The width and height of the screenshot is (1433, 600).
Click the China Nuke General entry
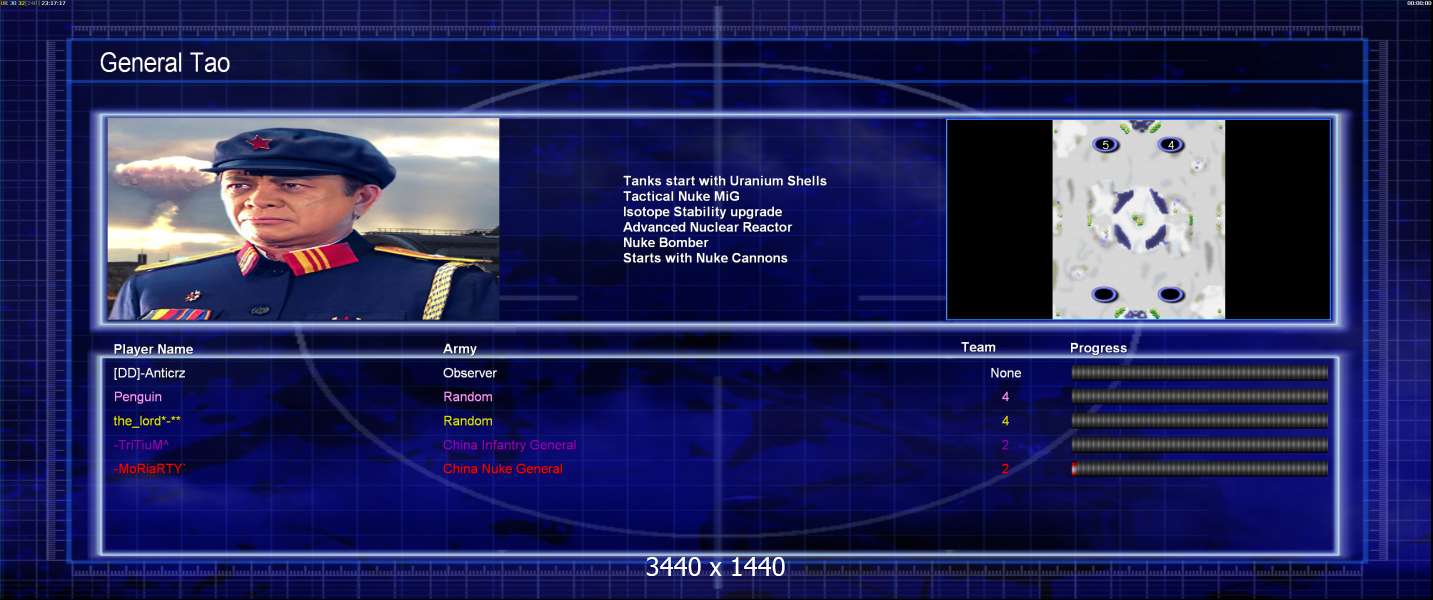503,469
